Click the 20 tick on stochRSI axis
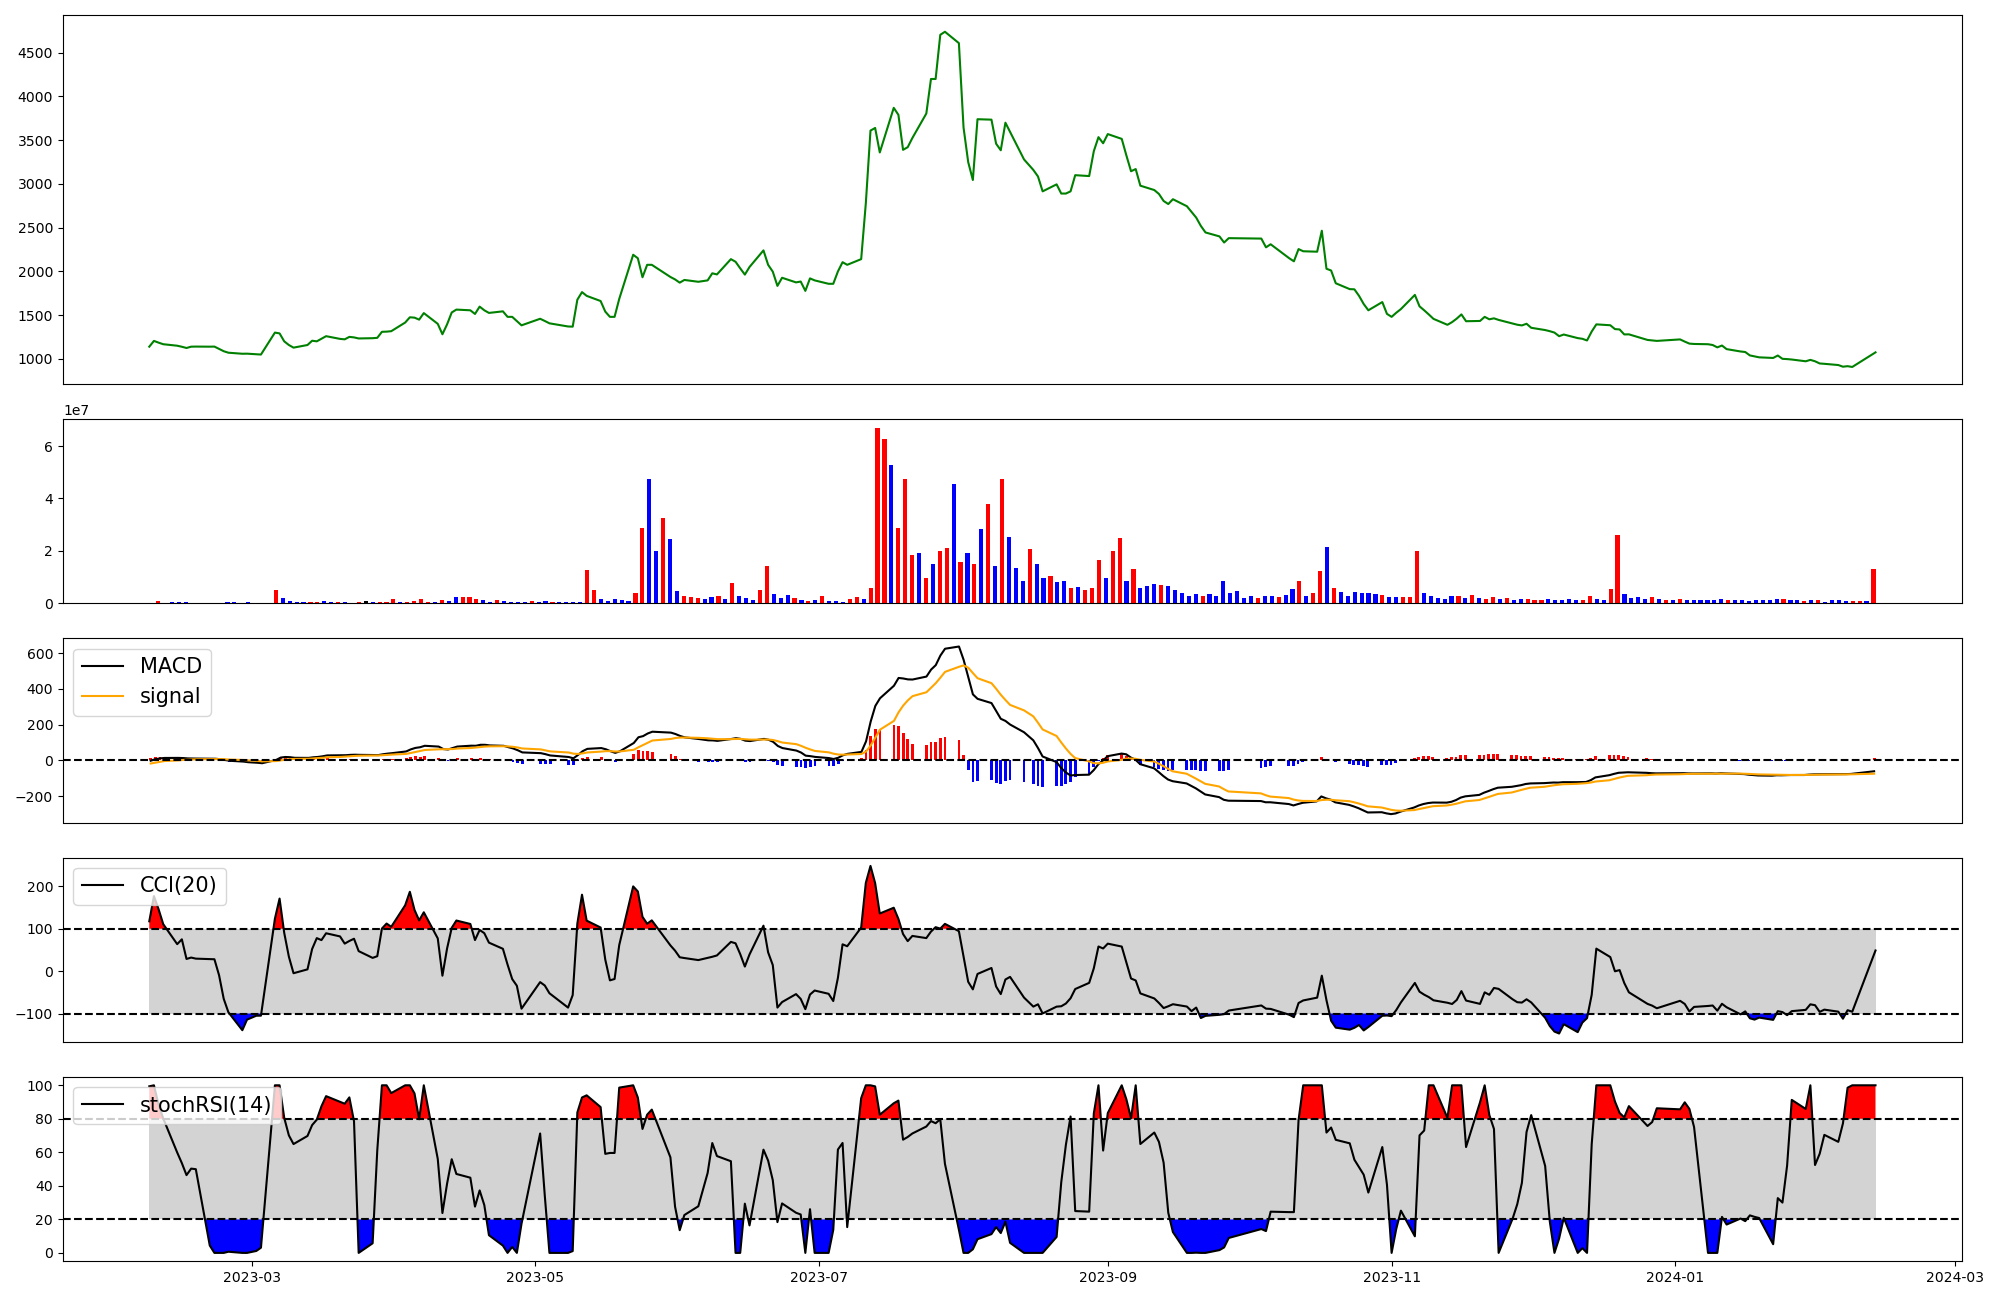The width and height of the screenshot is (2000, 1300). pyautogui.click(x=44, y=1220)
